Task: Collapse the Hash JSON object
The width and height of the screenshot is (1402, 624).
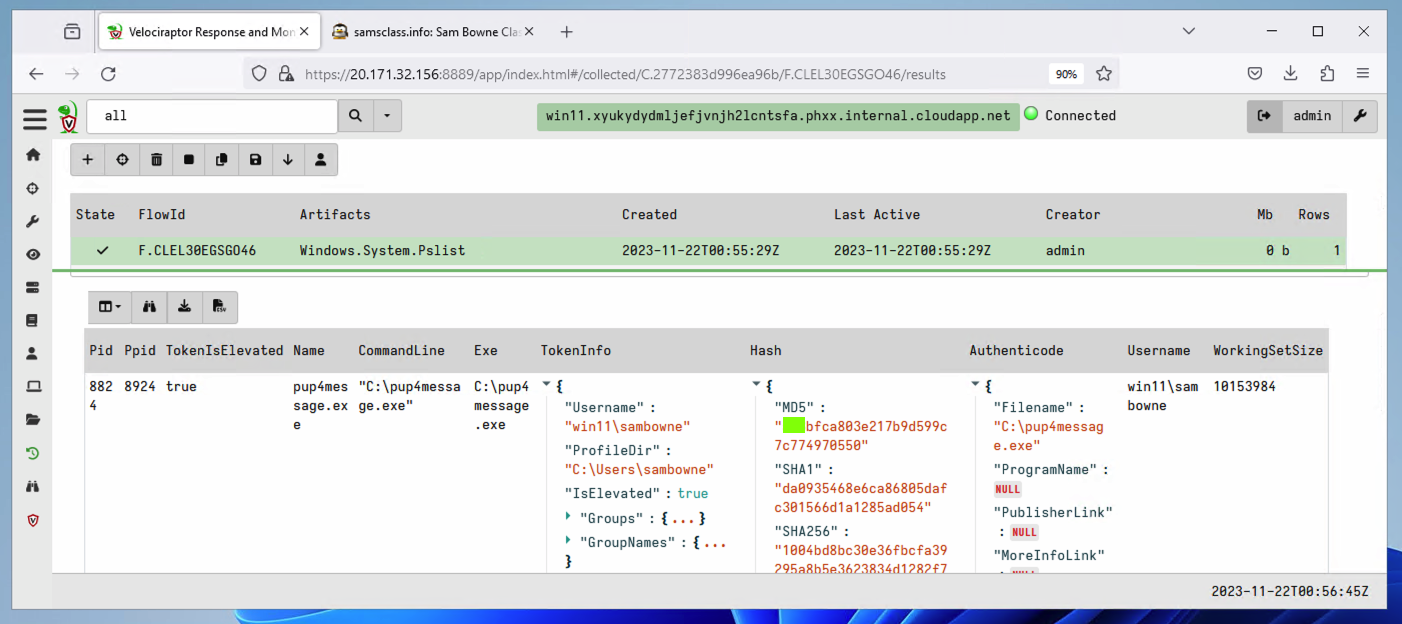Action: coord(756,385)
